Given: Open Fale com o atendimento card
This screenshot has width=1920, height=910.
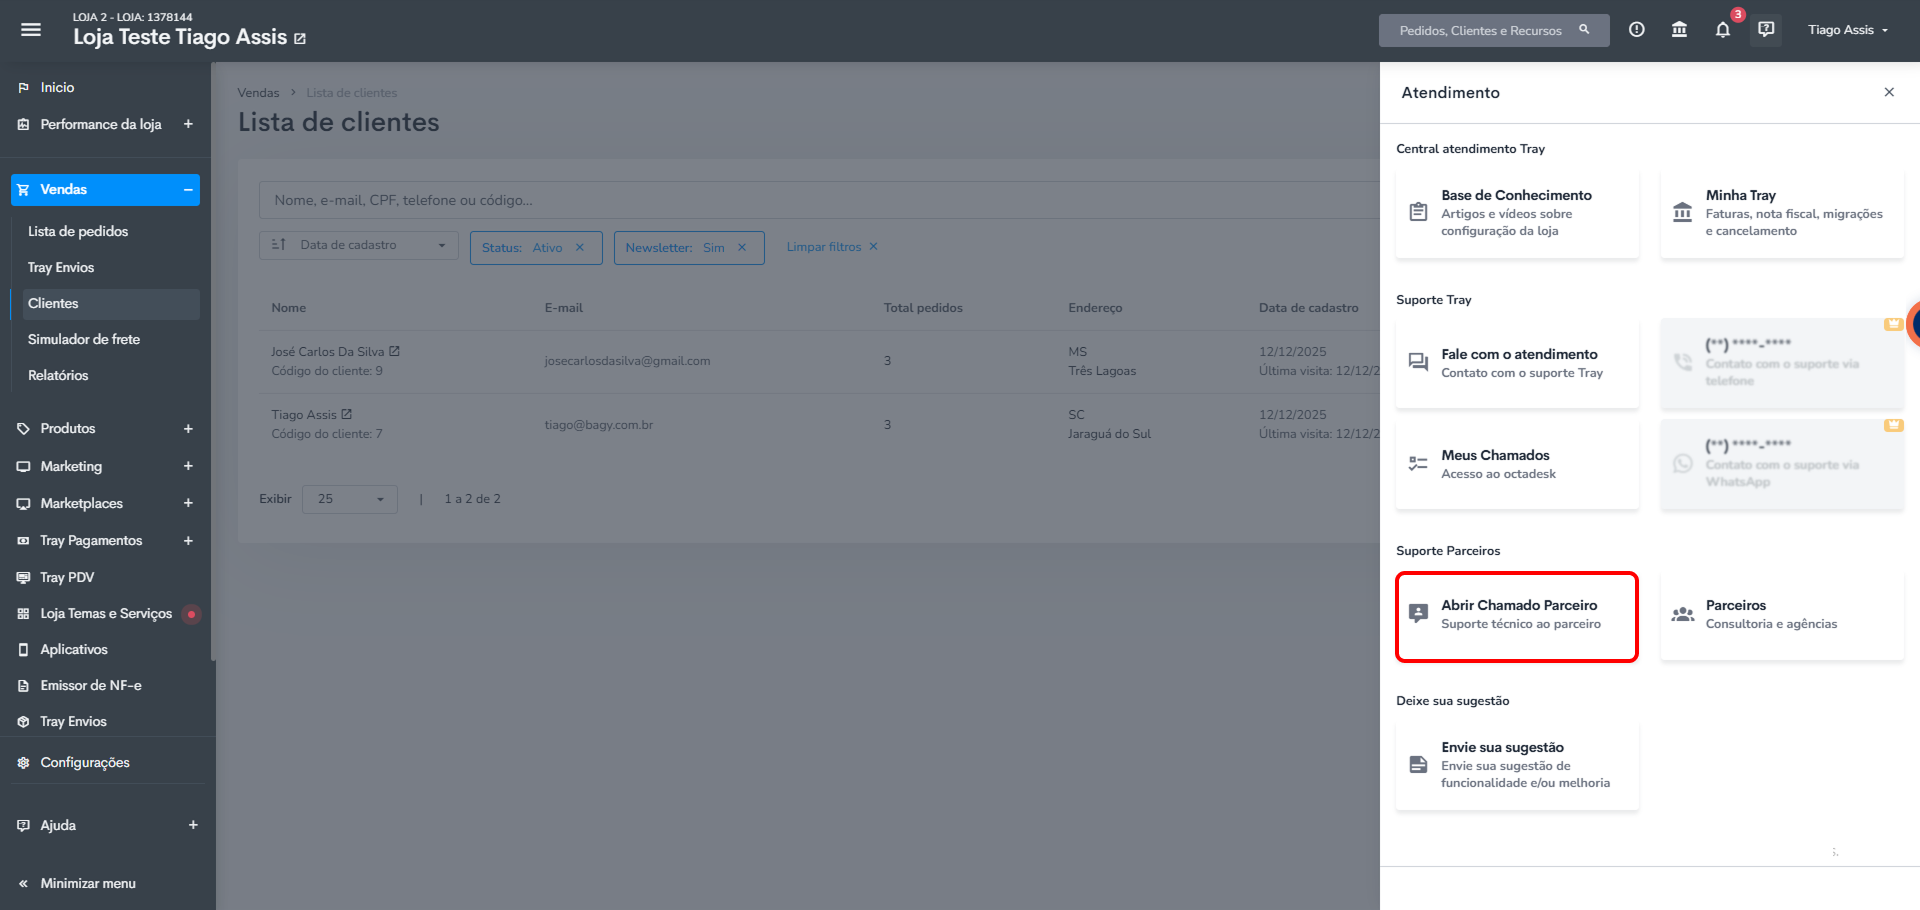Looking at the screenshot, I should click(x=1517, y=363).
